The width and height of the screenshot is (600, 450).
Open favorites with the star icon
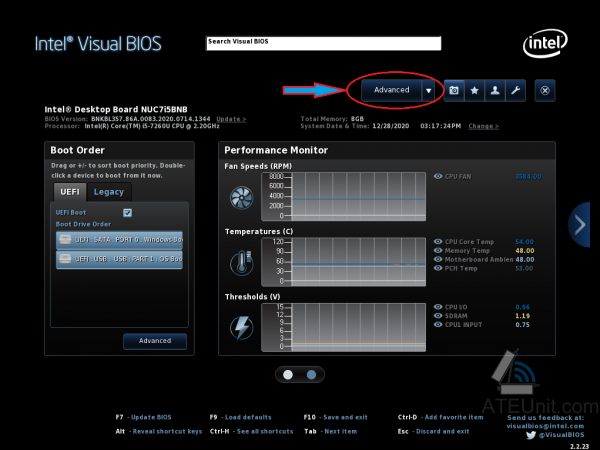click(474, 90)
